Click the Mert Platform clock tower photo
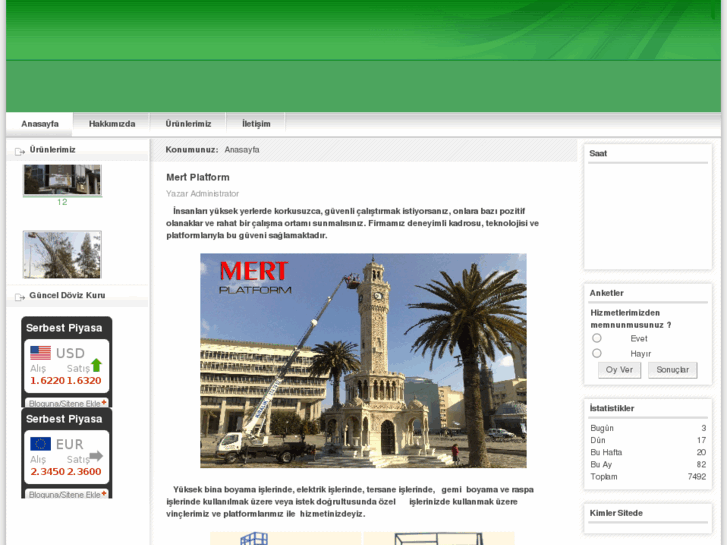Viewport: 727px width, 545px height. [x=363, y=360]
